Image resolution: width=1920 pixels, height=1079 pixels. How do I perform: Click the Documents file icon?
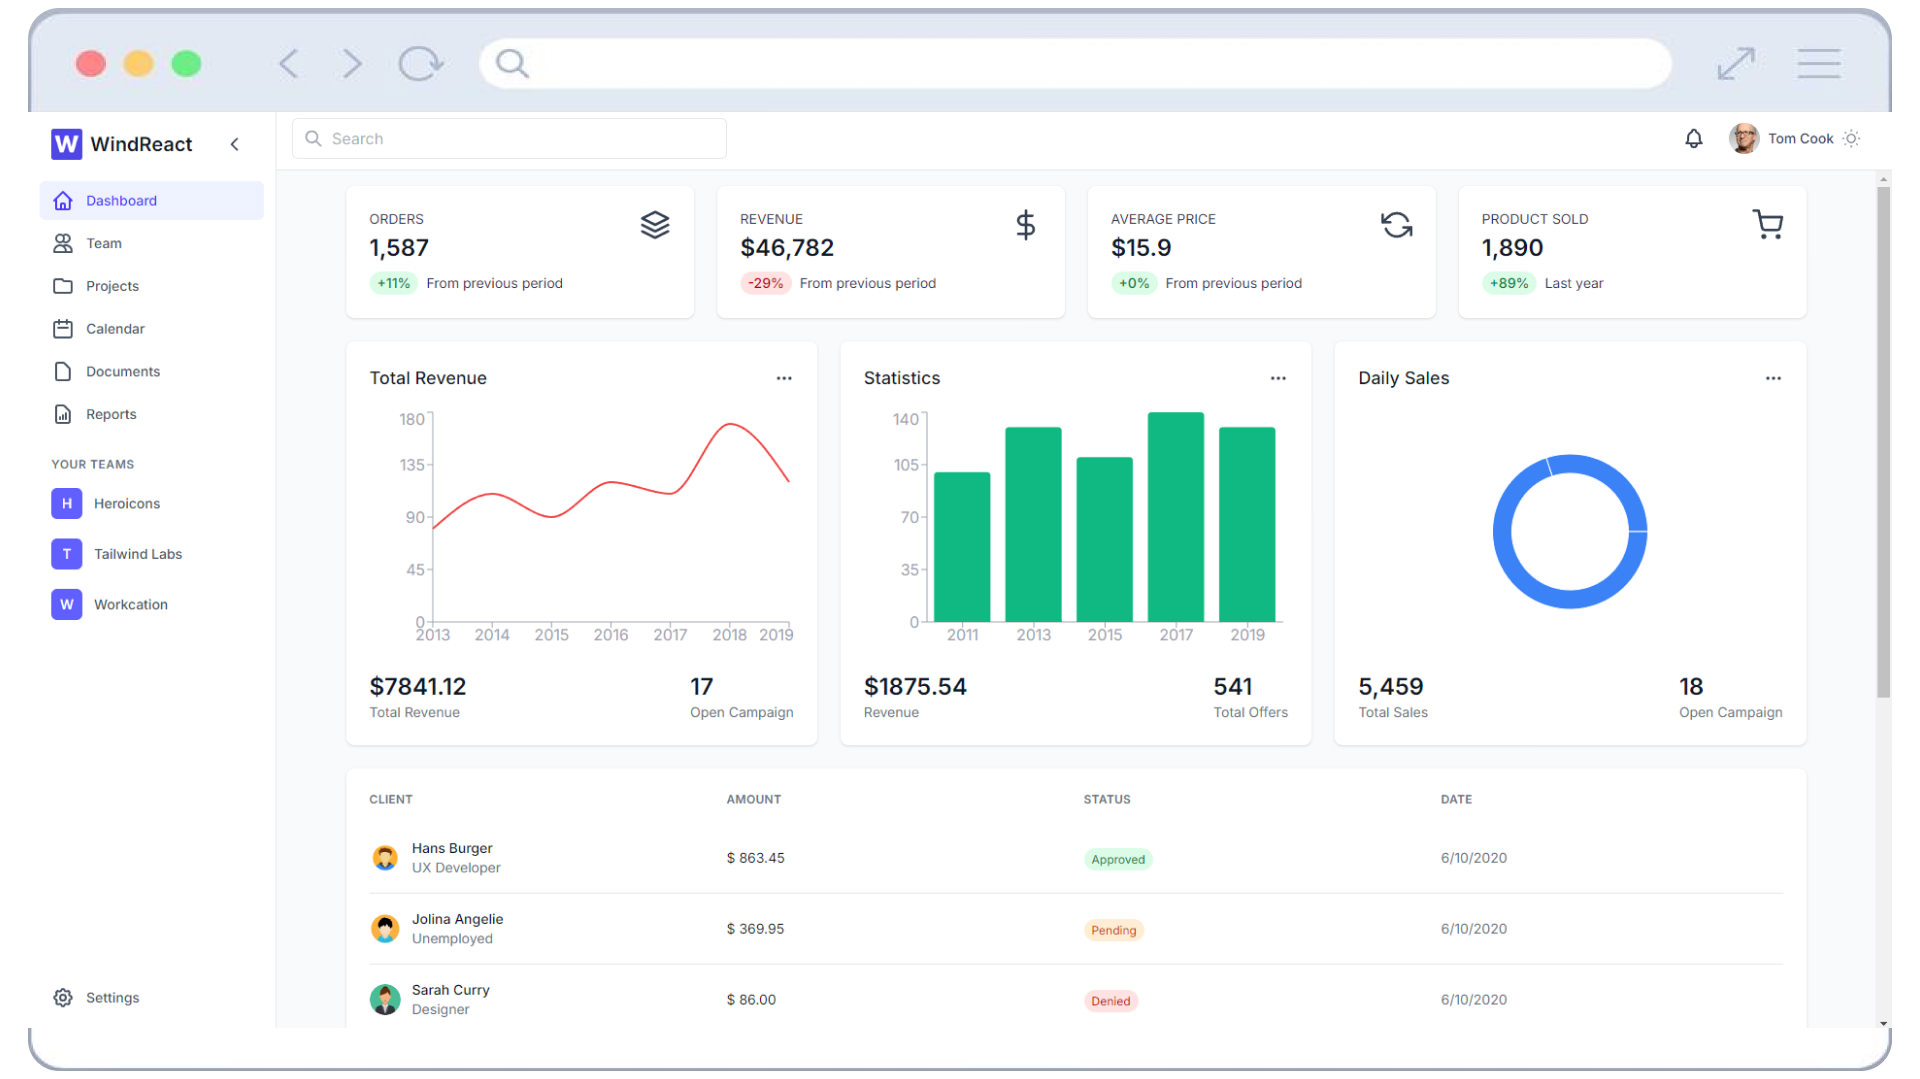63,371
